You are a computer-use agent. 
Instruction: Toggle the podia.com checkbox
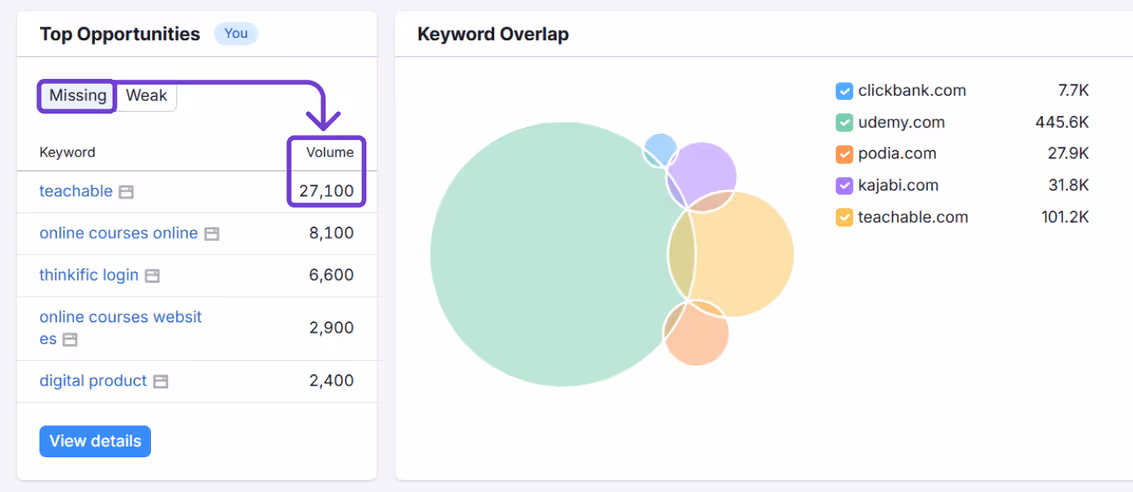(x=845, y=154)
